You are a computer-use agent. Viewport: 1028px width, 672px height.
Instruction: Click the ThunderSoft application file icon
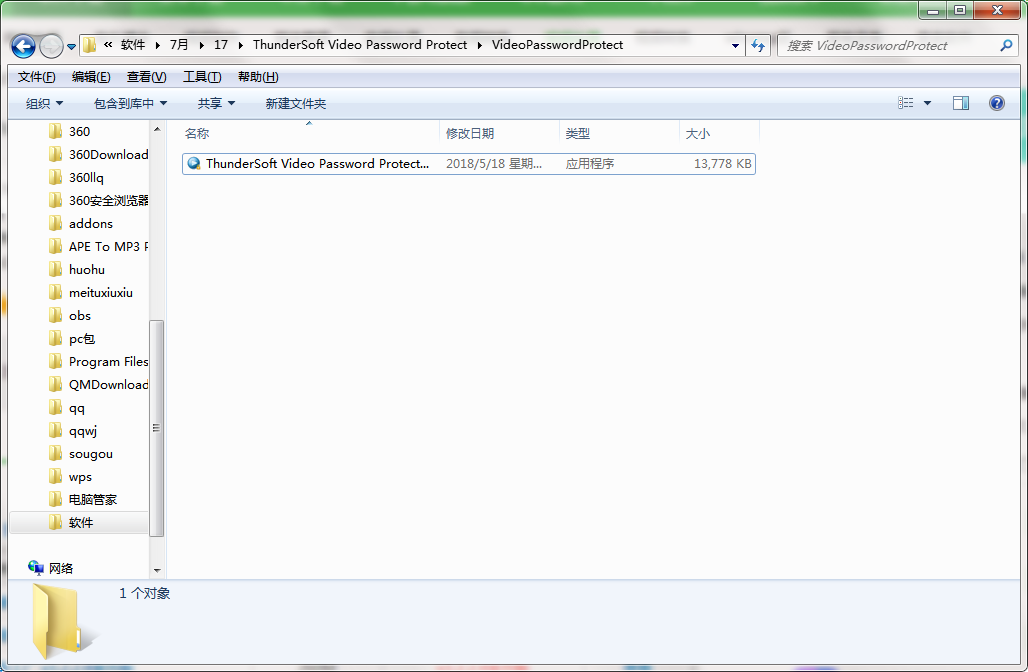click(x=193, y=164)
